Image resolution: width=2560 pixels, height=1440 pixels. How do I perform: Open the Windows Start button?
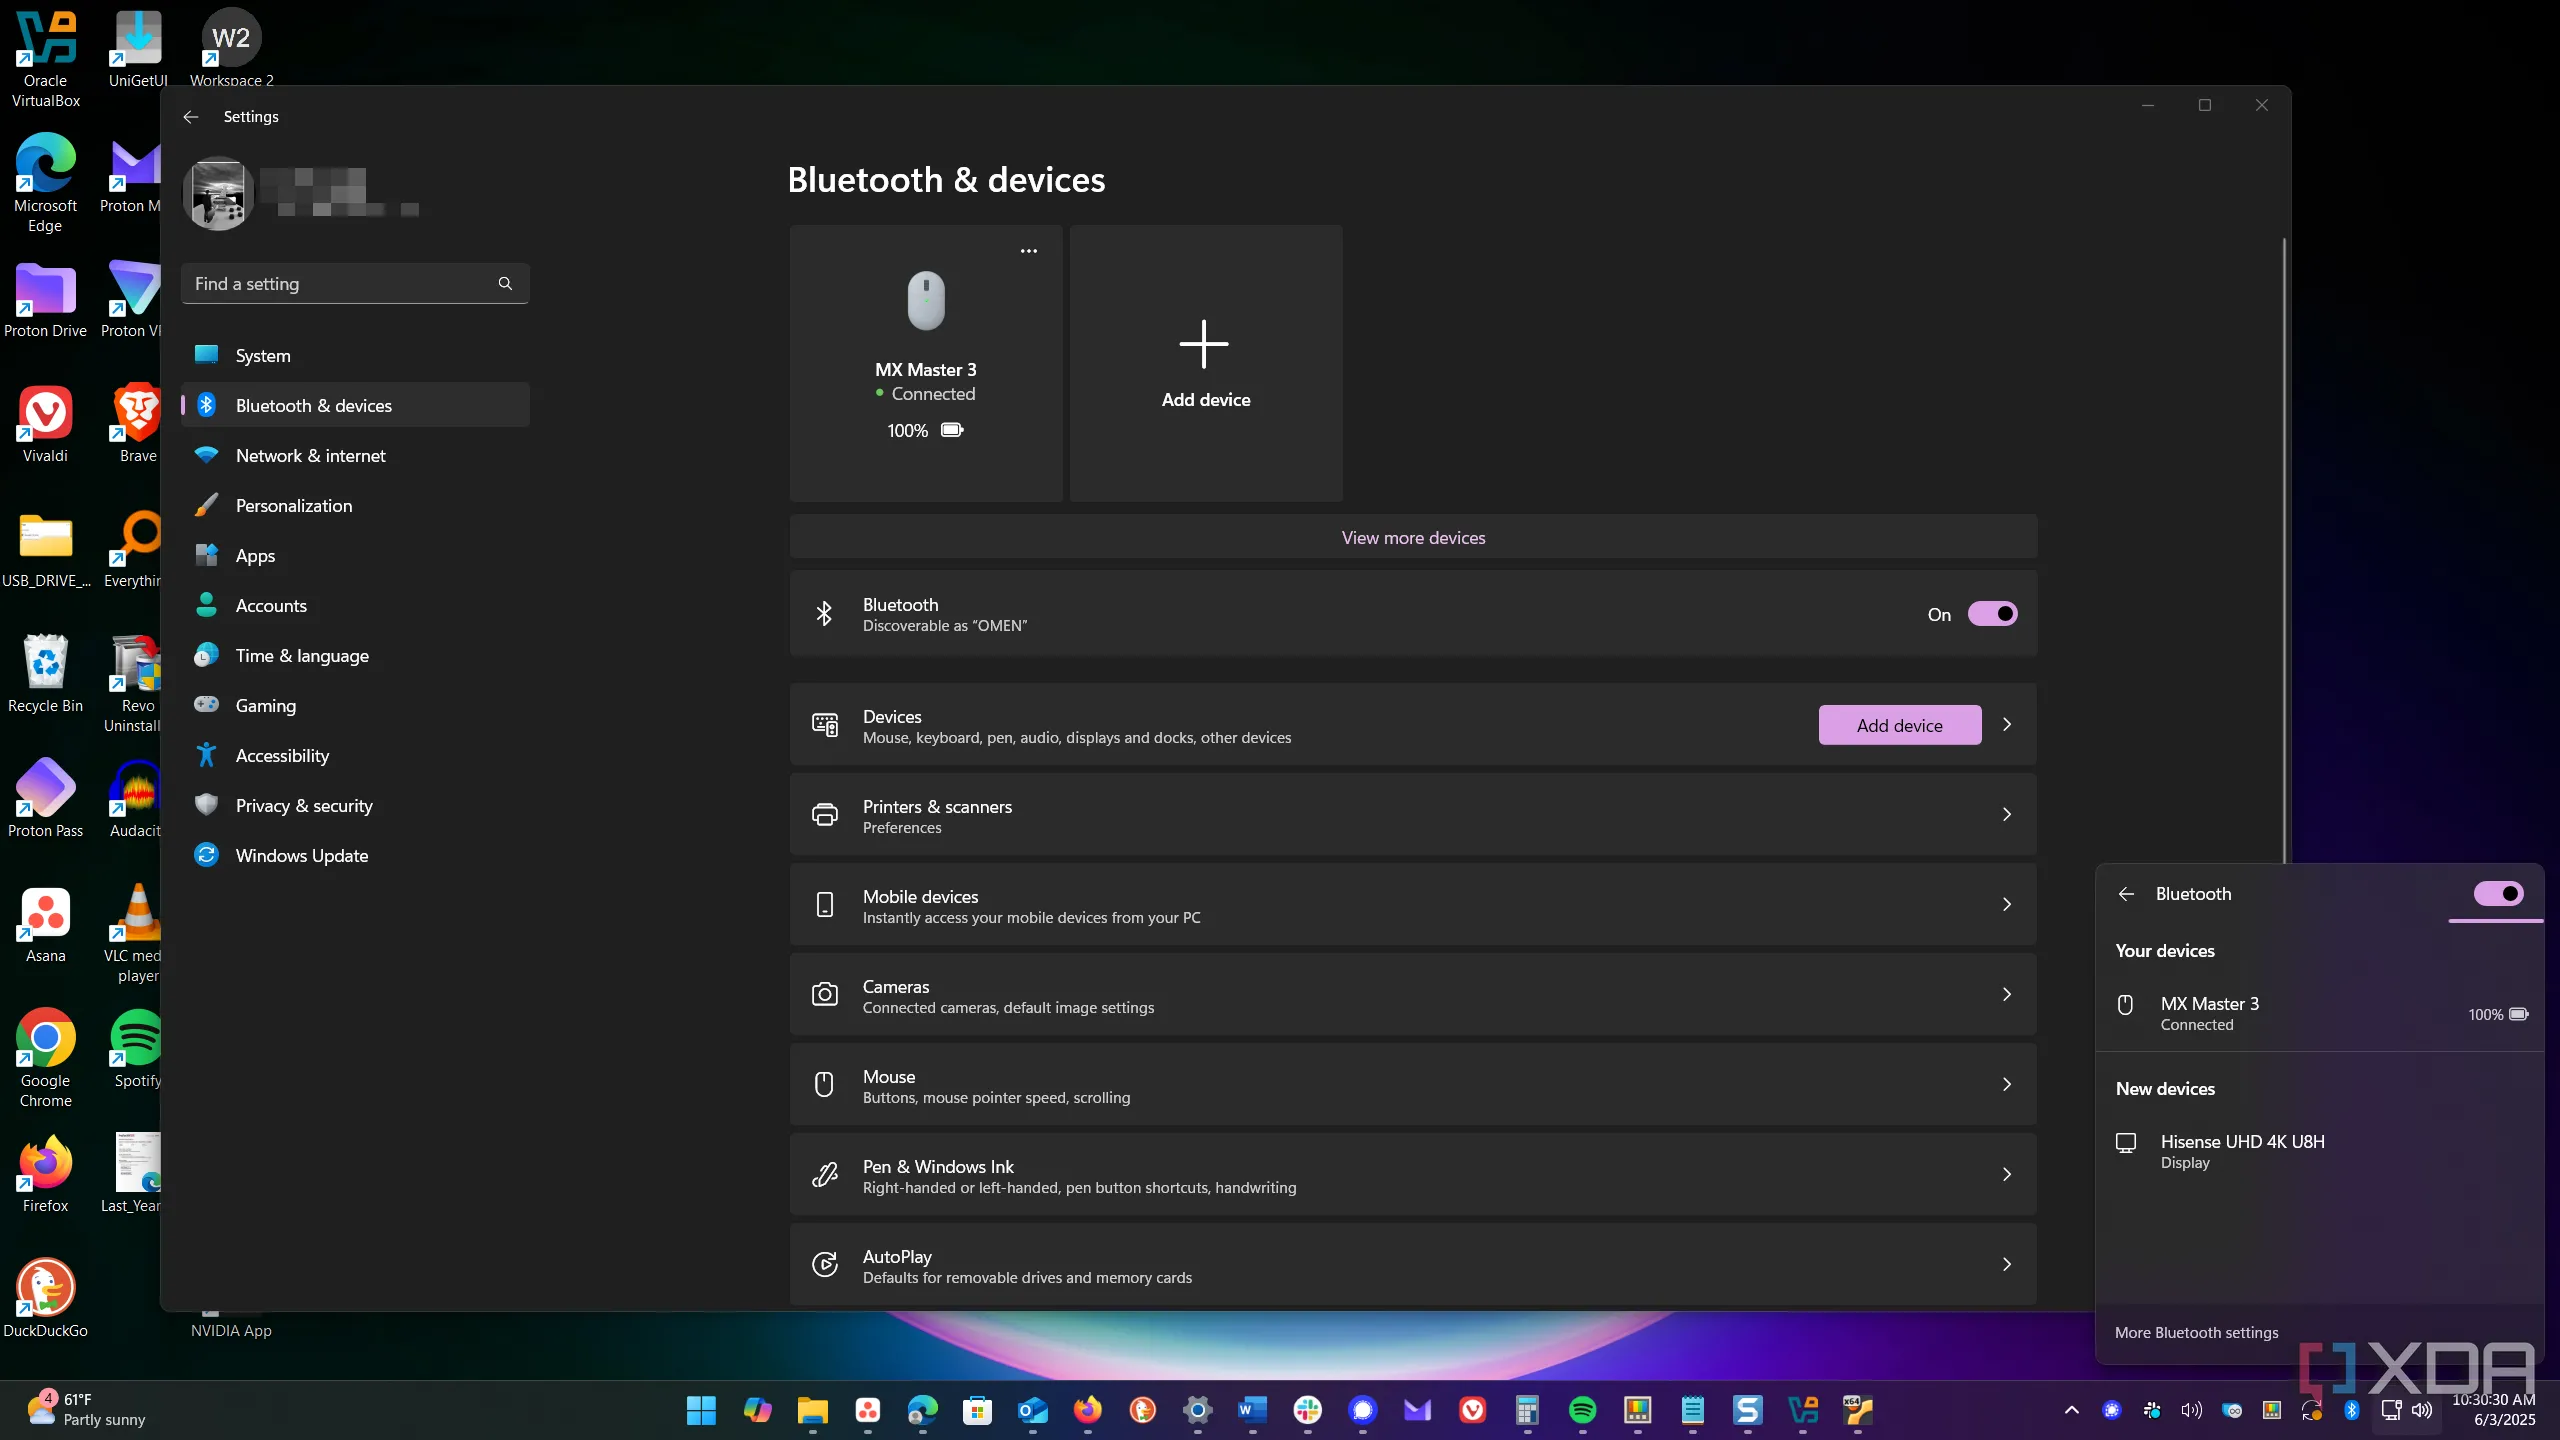(701, 1410)
